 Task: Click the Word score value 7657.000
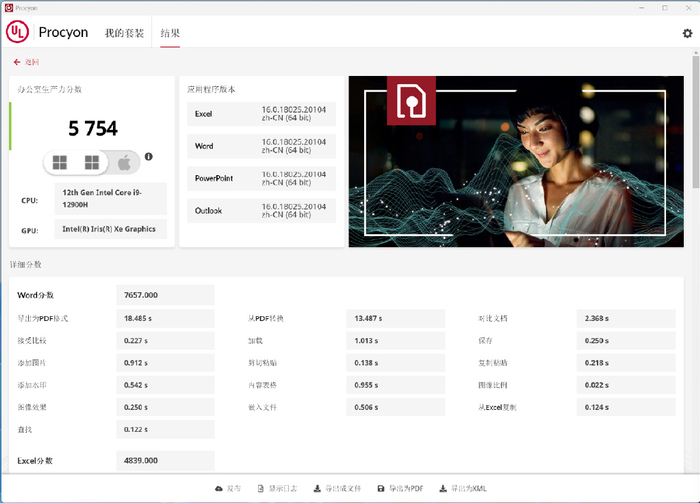165,295
